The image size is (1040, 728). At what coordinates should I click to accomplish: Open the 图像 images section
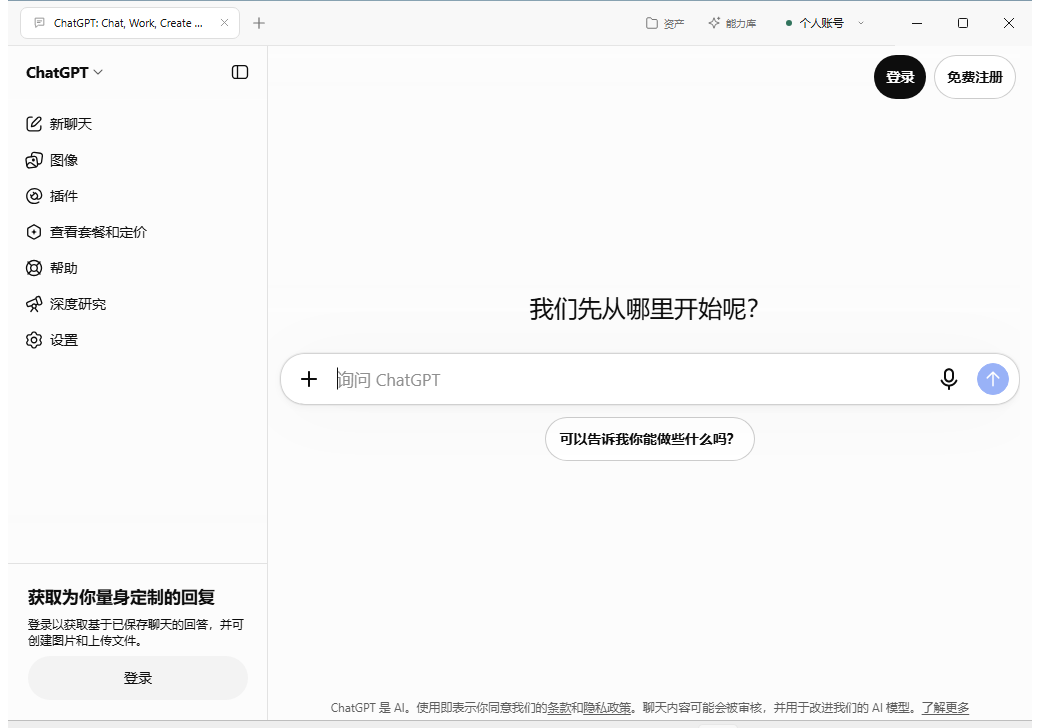coord(52,160)
